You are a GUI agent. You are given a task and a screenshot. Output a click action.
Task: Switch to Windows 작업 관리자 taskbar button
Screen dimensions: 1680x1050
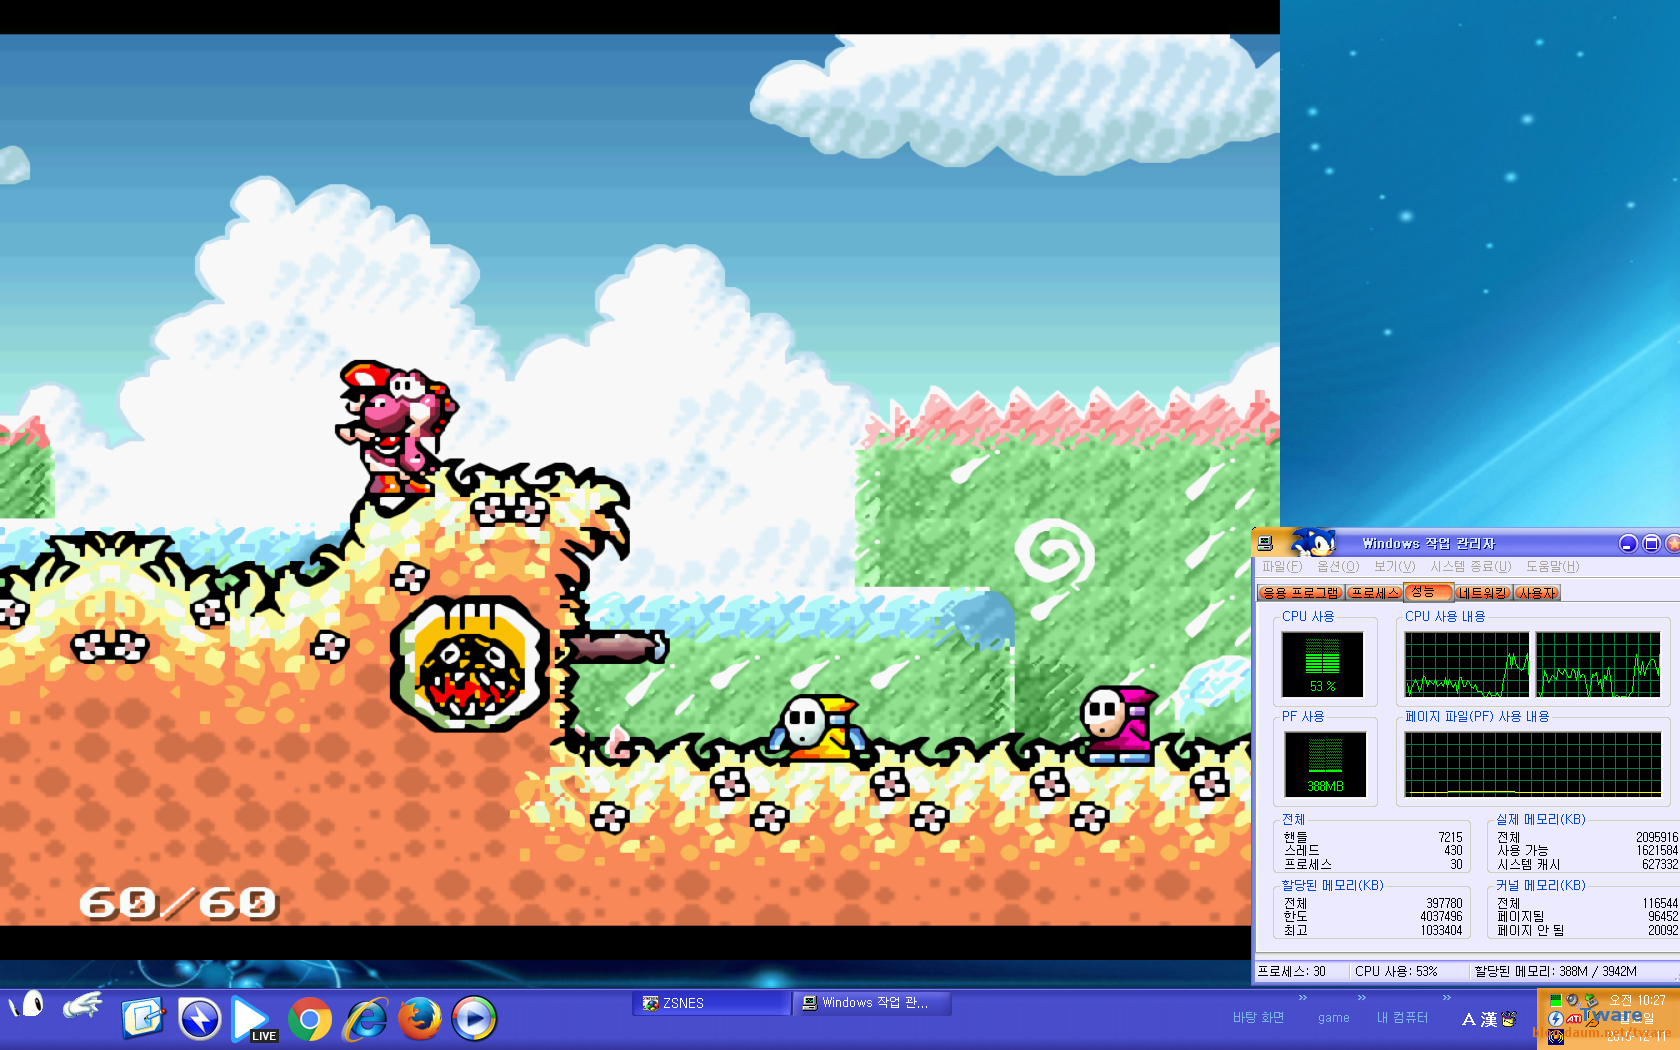click(x=872, y=1003)
